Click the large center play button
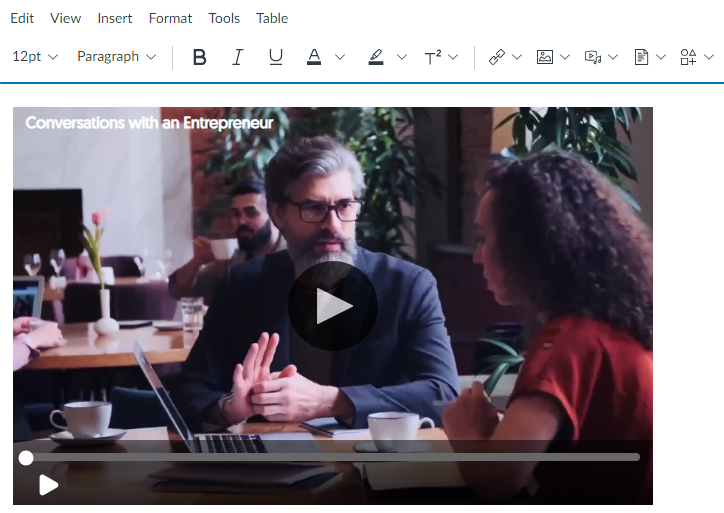Viewport: 724px width, 513px height. [x=333, y=306]
